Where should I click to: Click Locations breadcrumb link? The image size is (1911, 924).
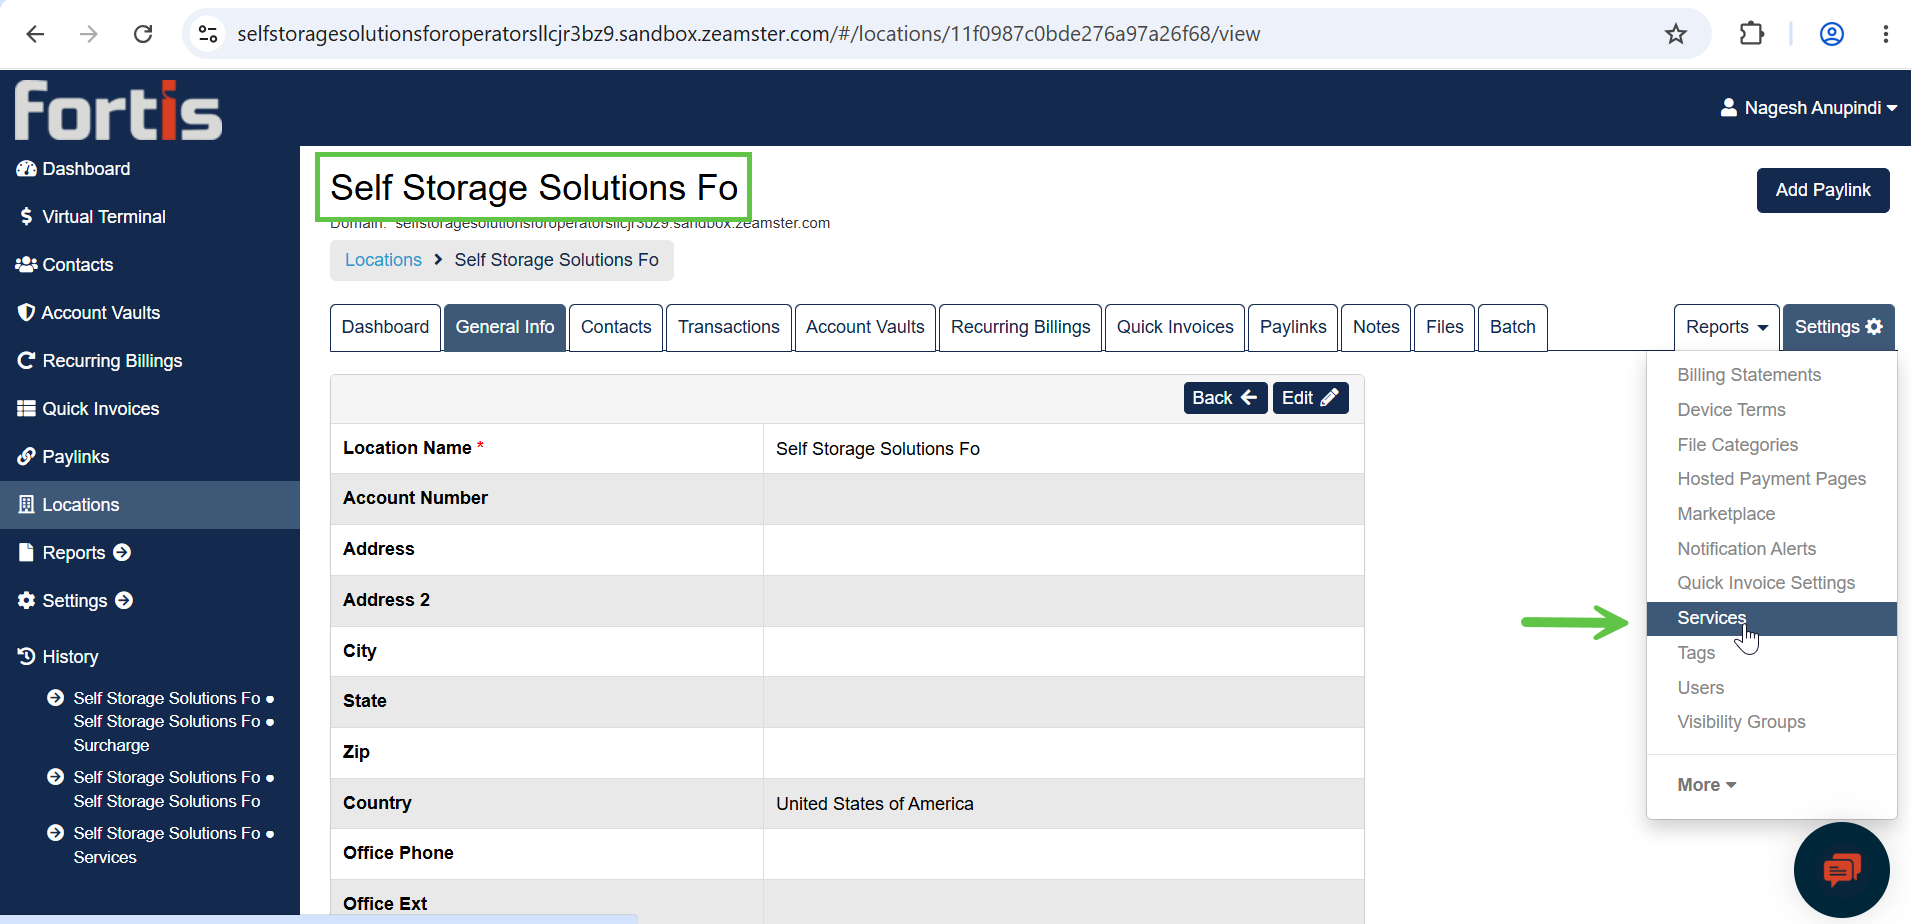(383, 260)
